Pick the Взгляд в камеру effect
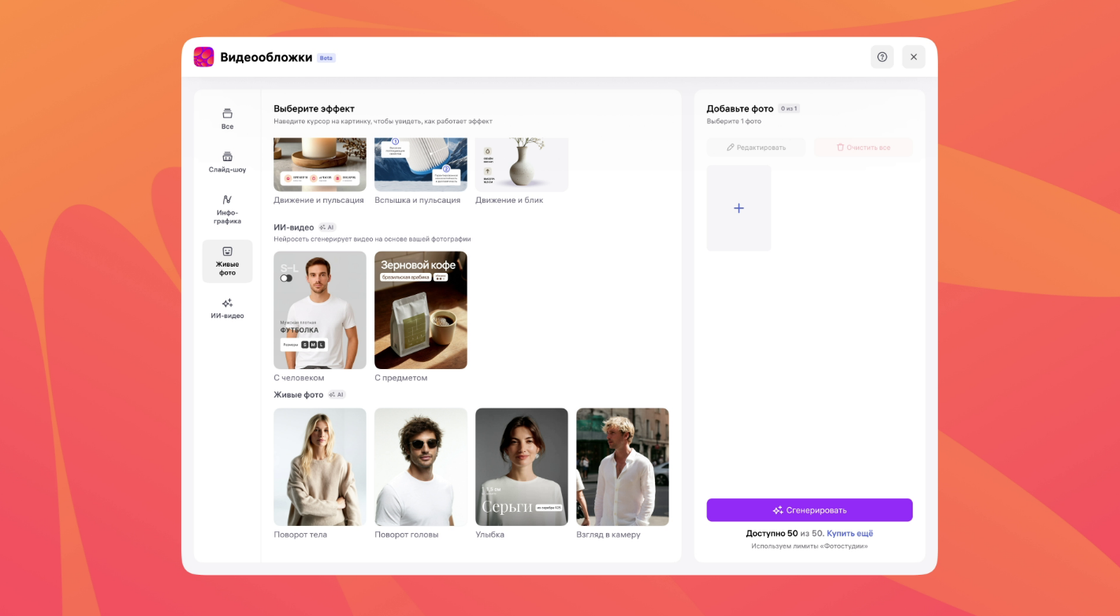1120x616 pixels. click(622, 466)
